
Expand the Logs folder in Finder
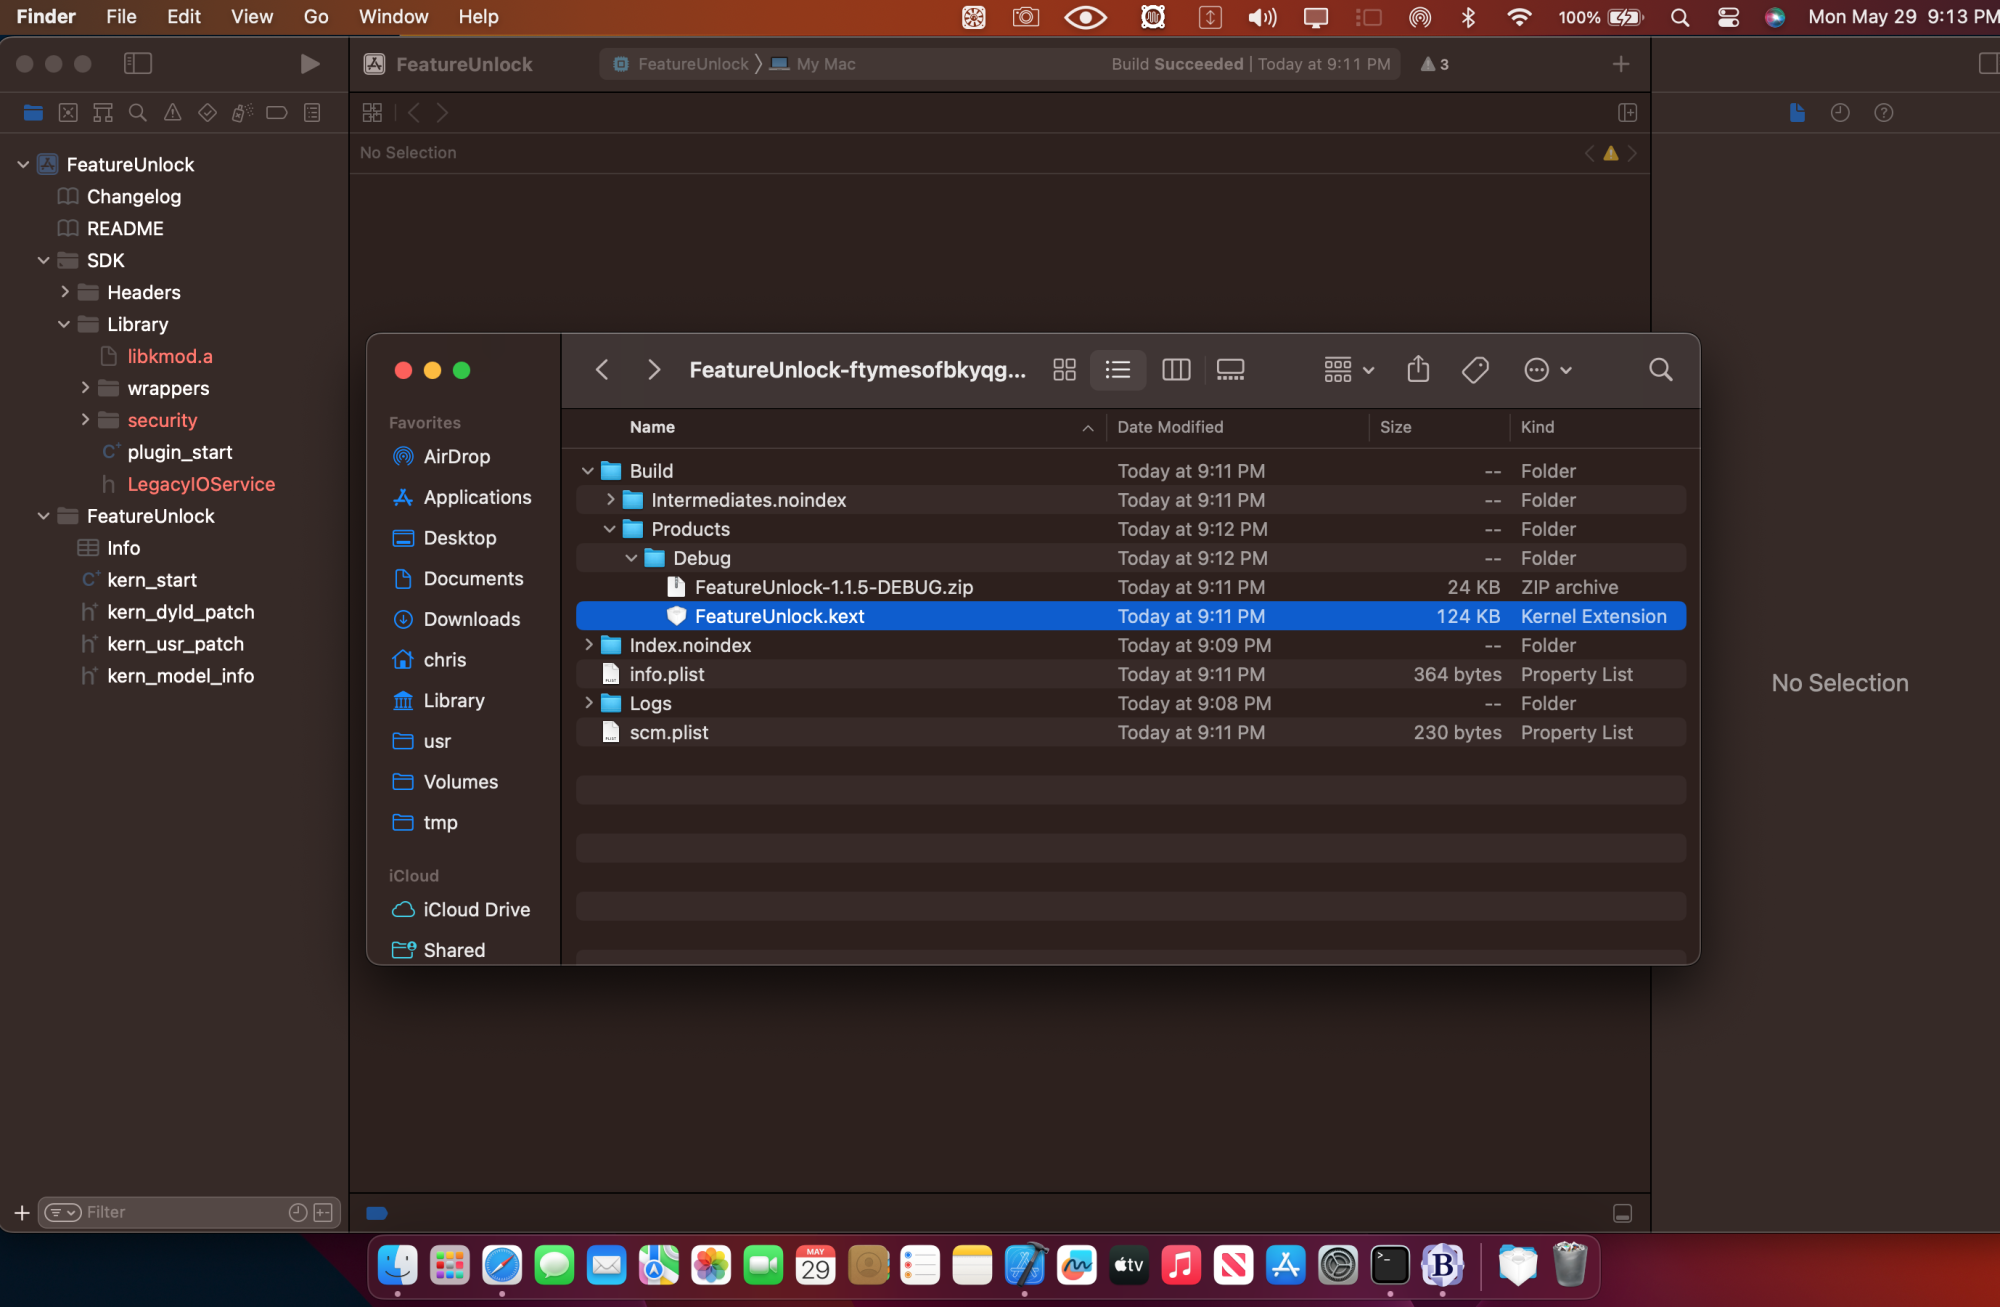[x=588, y=703]
